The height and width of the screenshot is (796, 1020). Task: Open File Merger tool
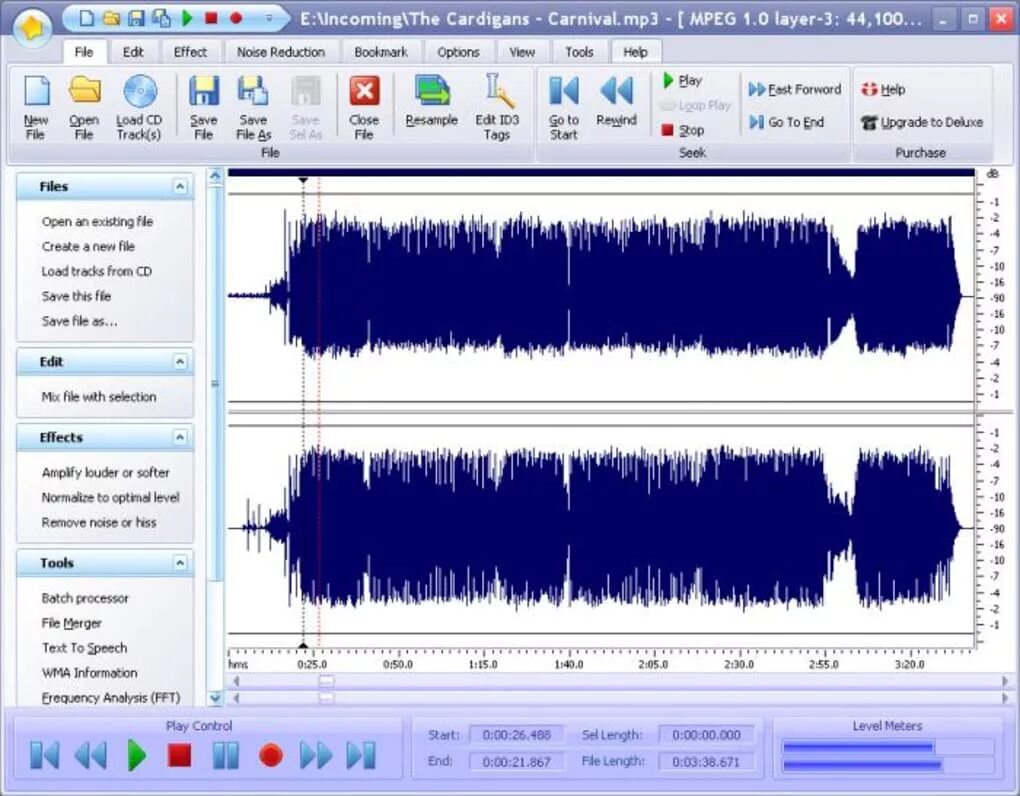72,623
